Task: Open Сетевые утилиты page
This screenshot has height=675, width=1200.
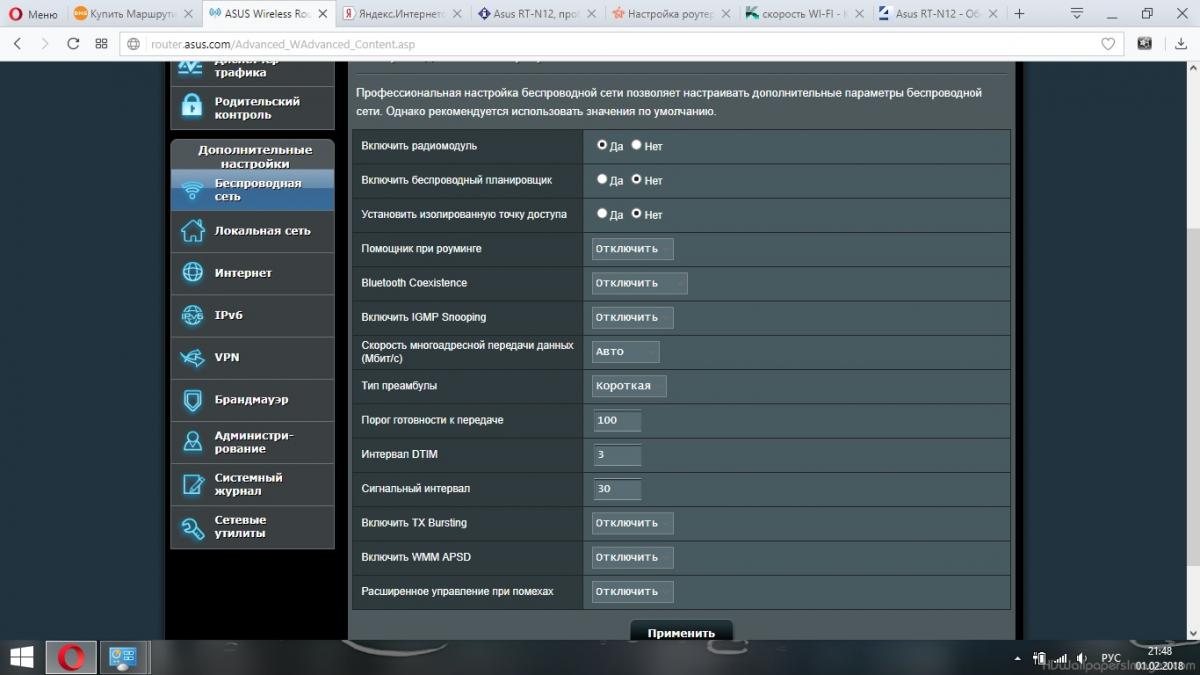Action: coord(252,527)
